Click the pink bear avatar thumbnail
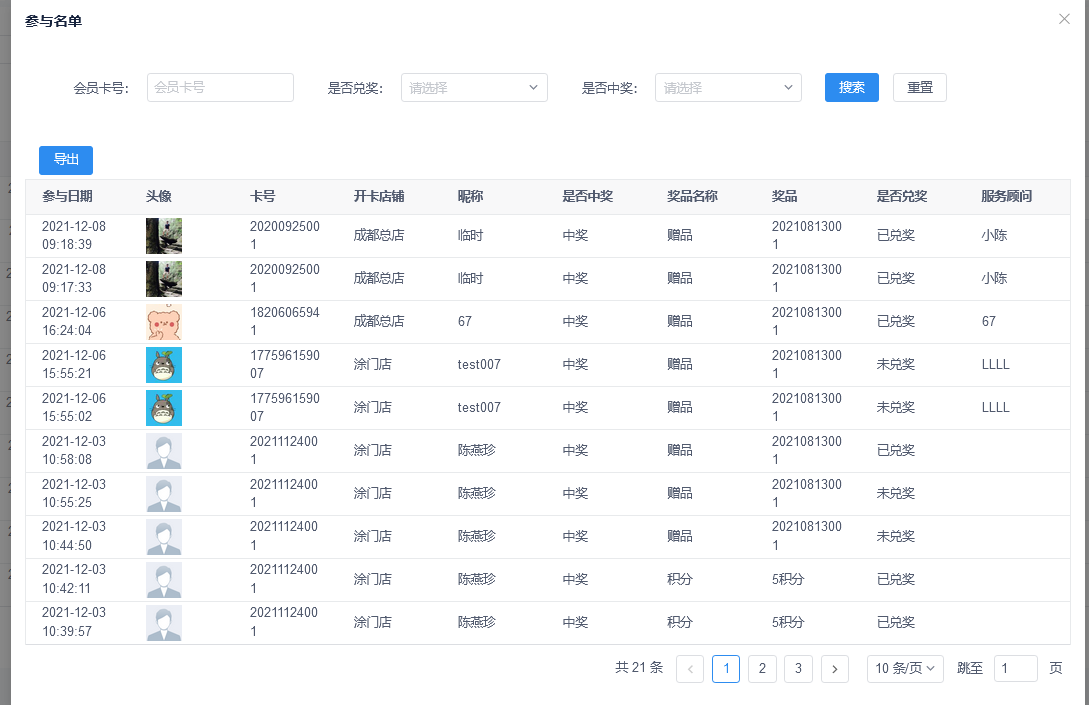The image size is (1089, 705). pos(164,322)
